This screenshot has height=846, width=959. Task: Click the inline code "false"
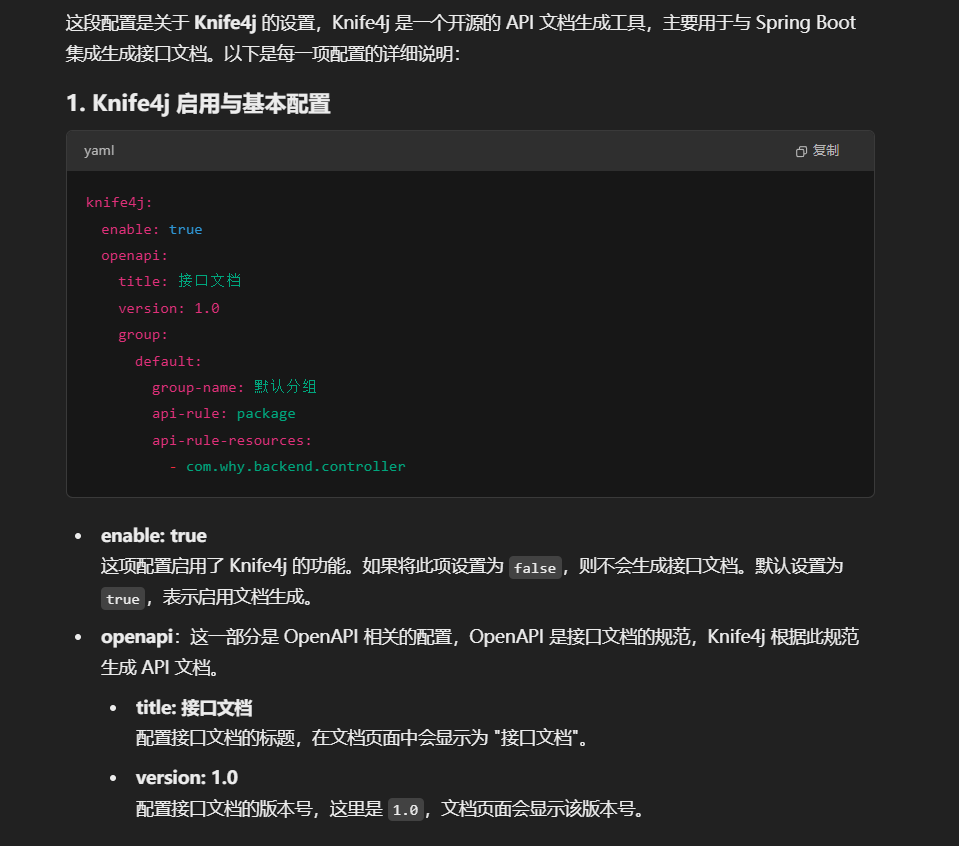pyautogui.click(x=535, y=568)
